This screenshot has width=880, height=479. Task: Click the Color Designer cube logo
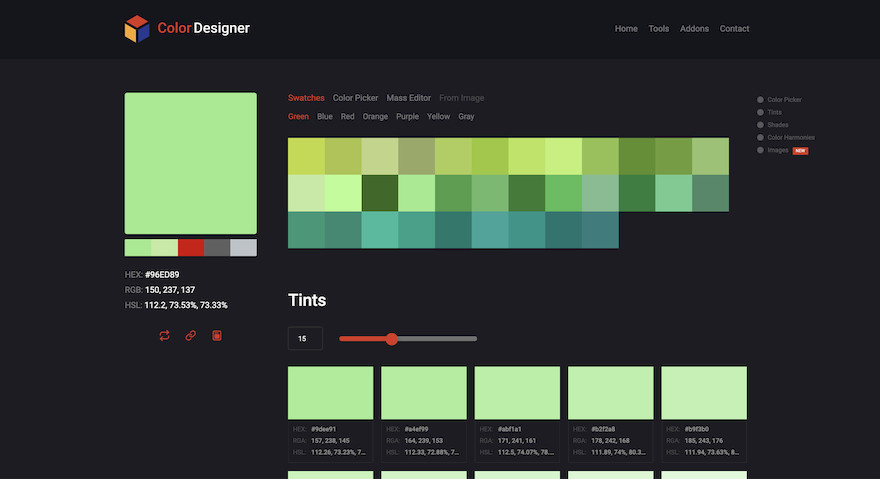[x=137, y=29]
